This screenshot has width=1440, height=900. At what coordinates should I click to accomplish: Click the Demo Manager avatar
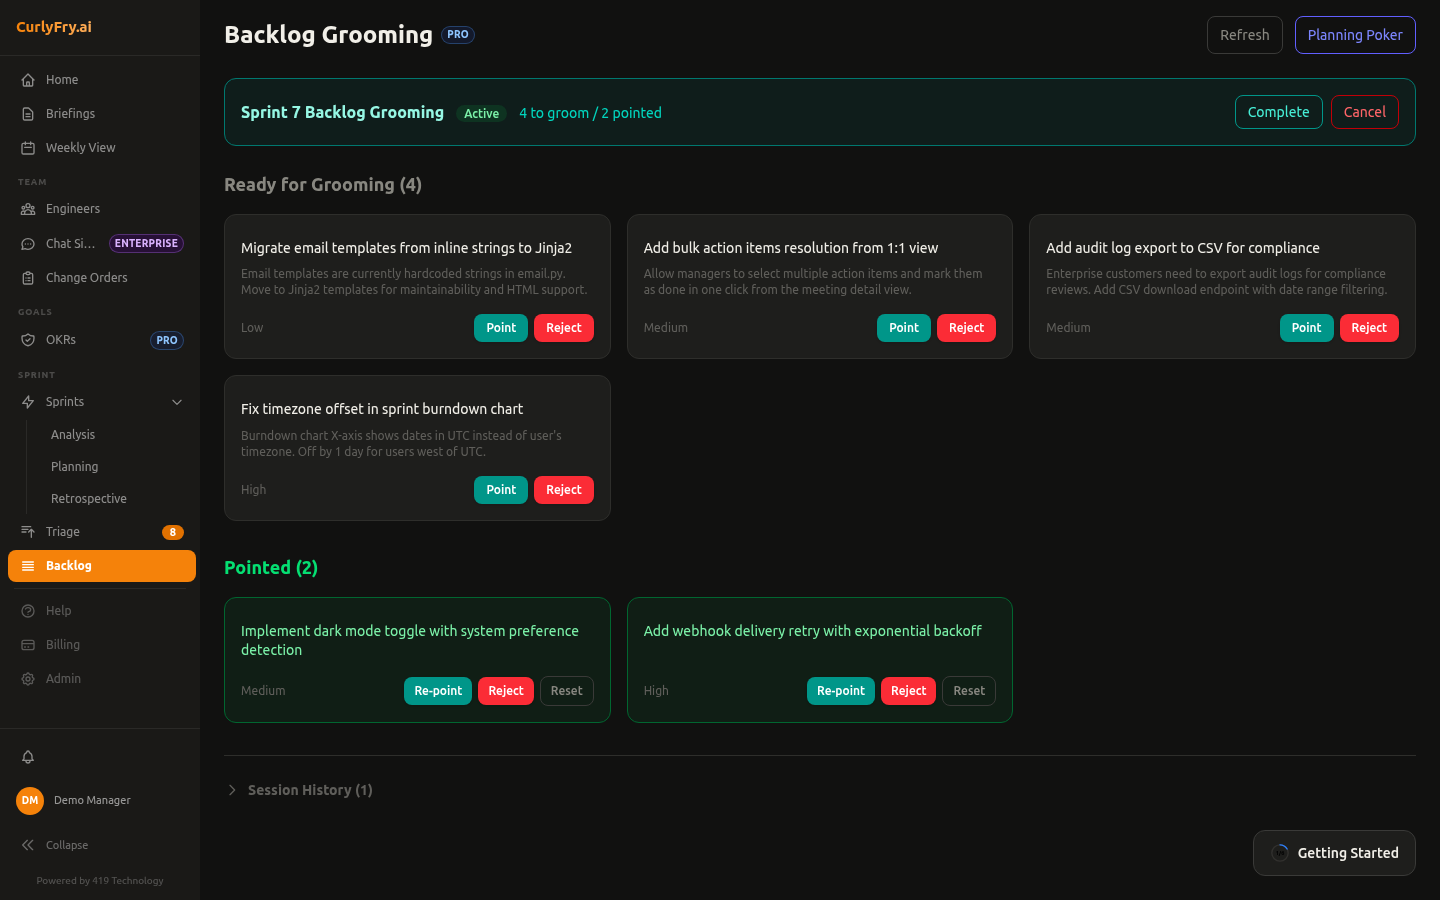(x=29, y=800)
